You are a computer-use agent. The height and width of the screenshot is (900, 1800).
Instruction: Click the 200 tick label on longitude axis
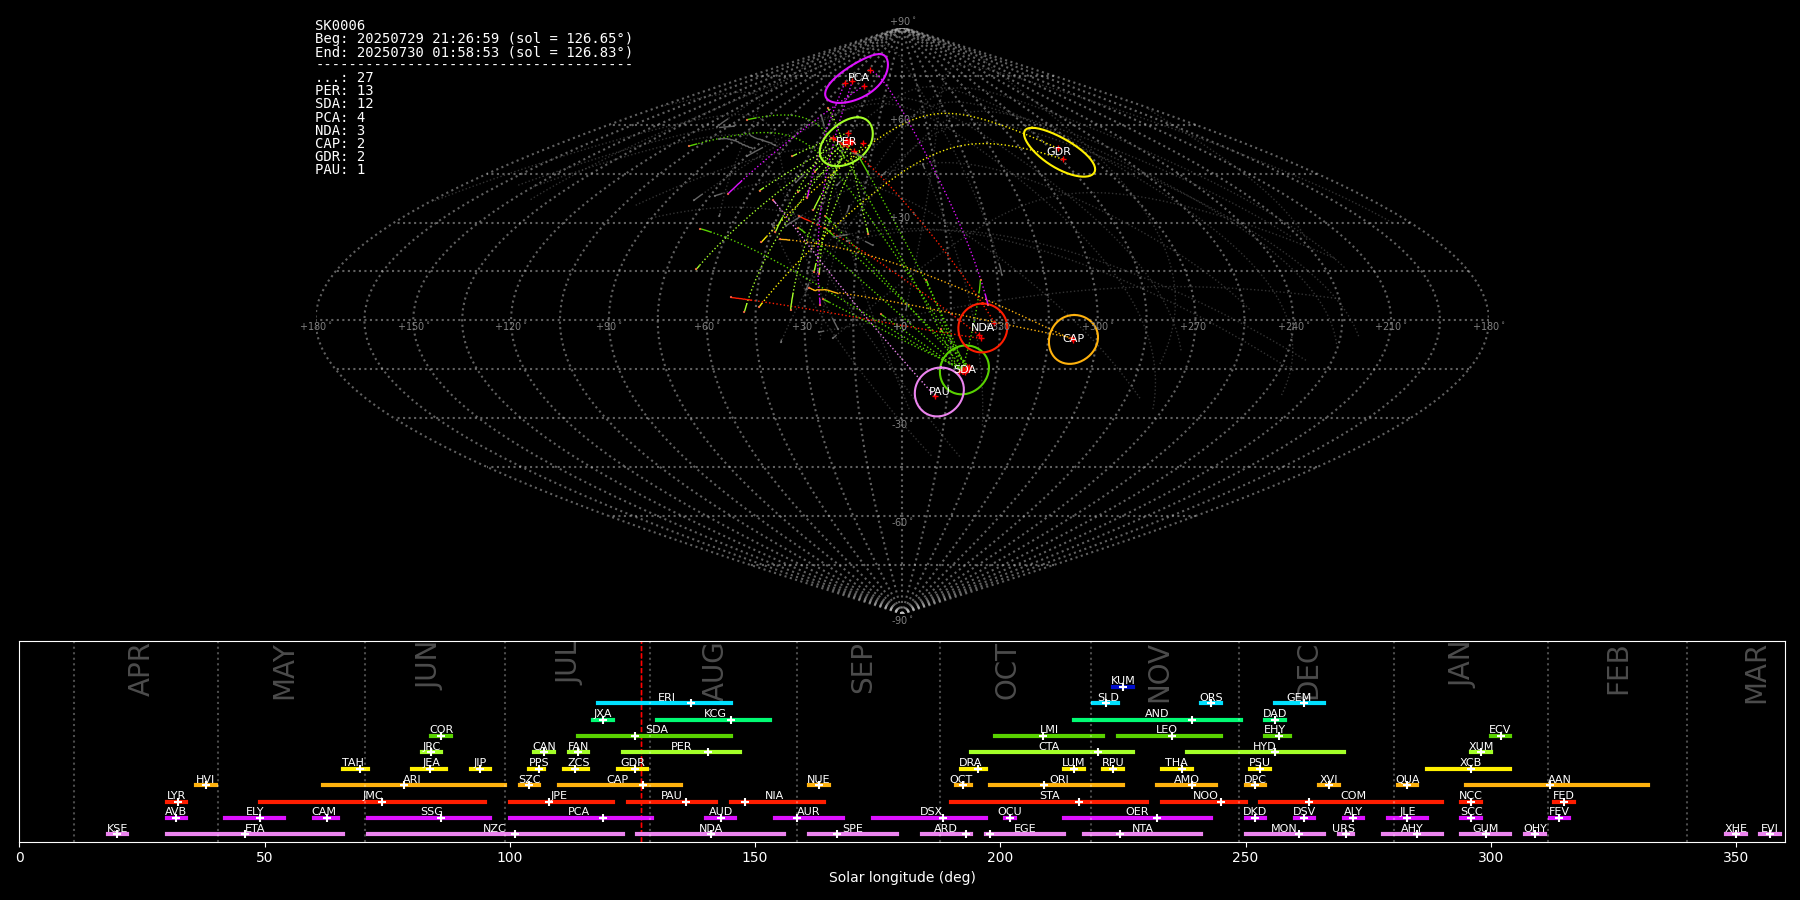pyautogui.click(x=1000, y=858)
